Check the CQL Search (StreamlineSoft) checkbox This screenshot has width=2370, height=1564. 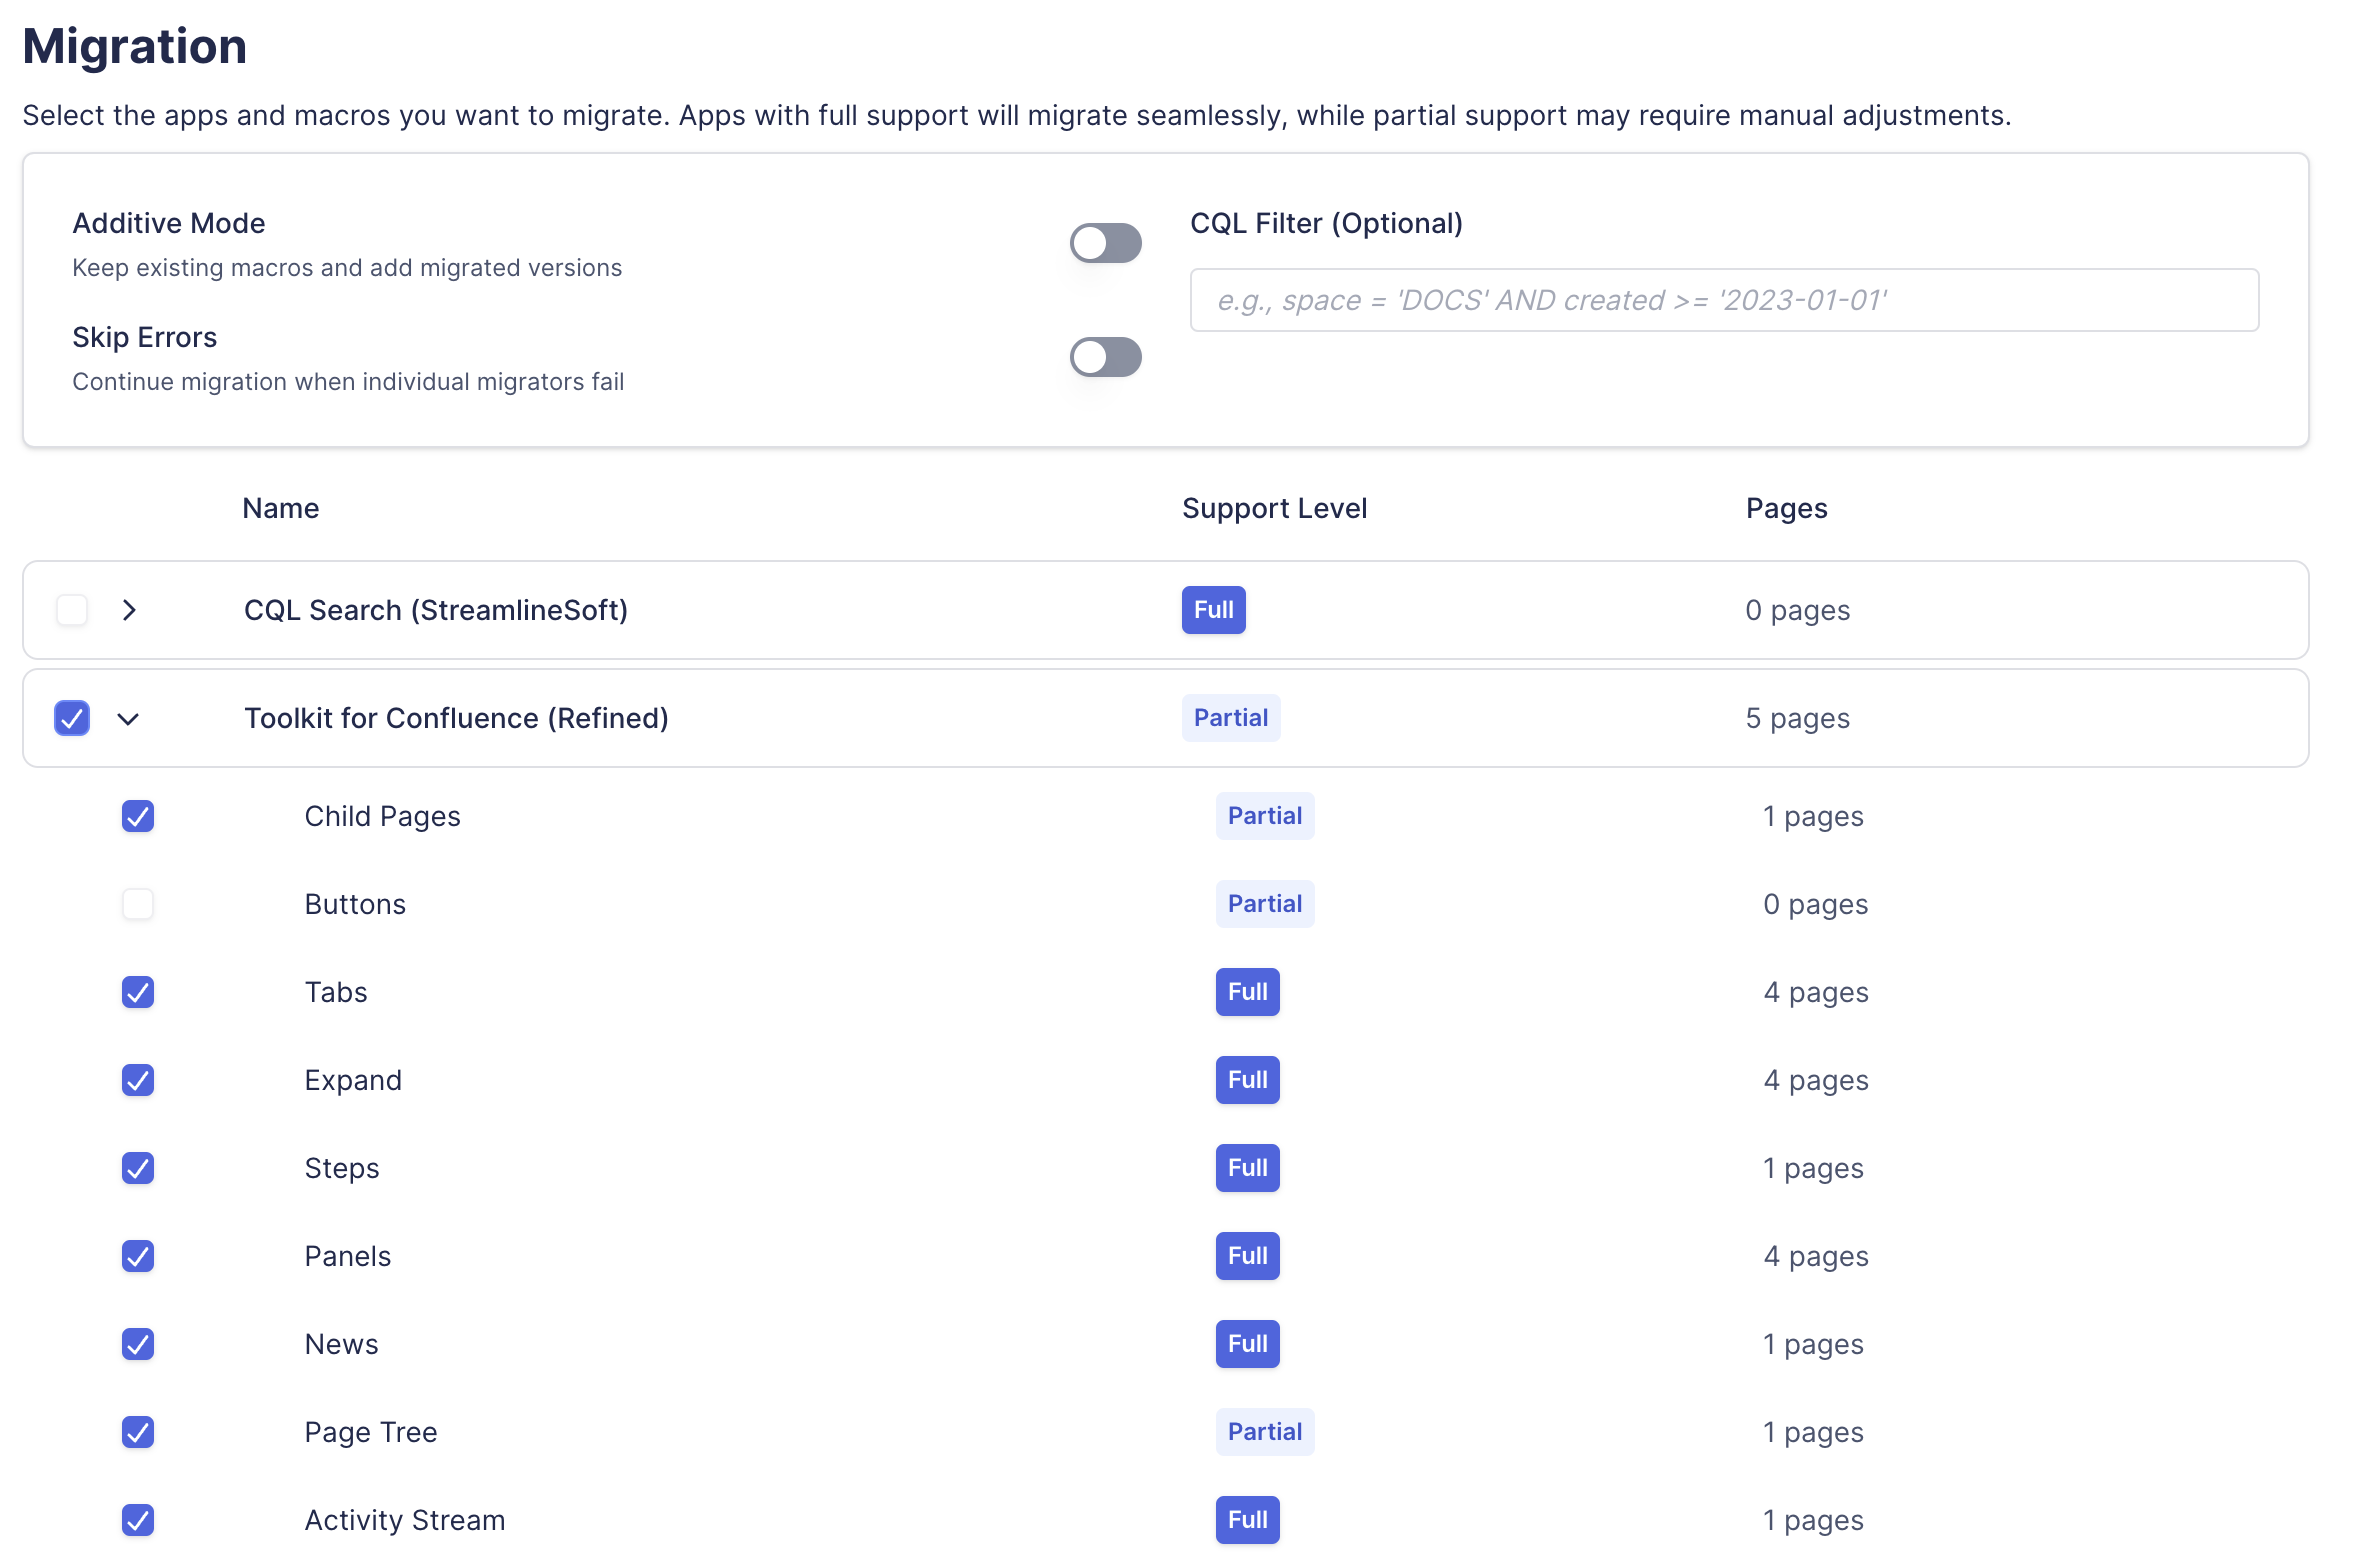click(x=72, y=610)
